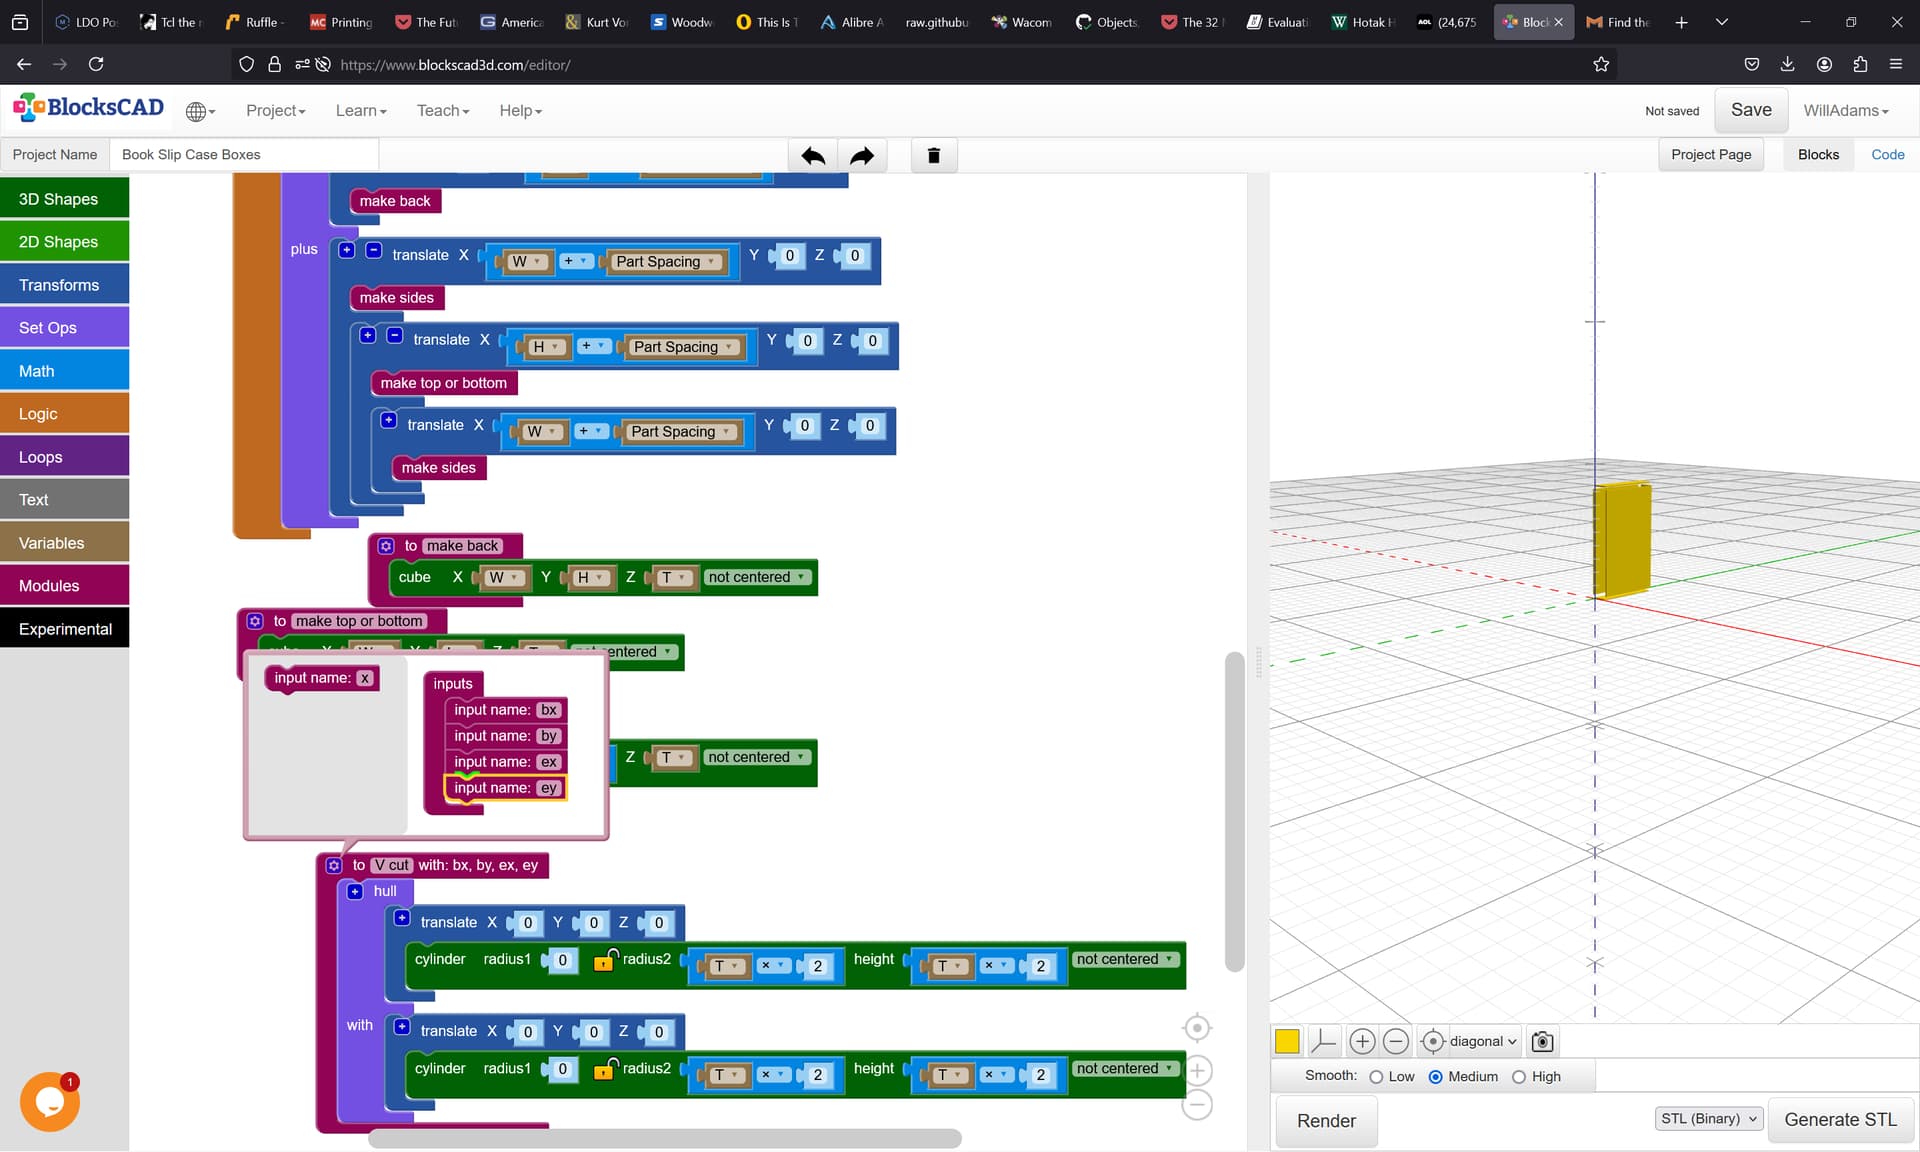
Task: Click the gear on make back procedure
Action: coord(386,546)
